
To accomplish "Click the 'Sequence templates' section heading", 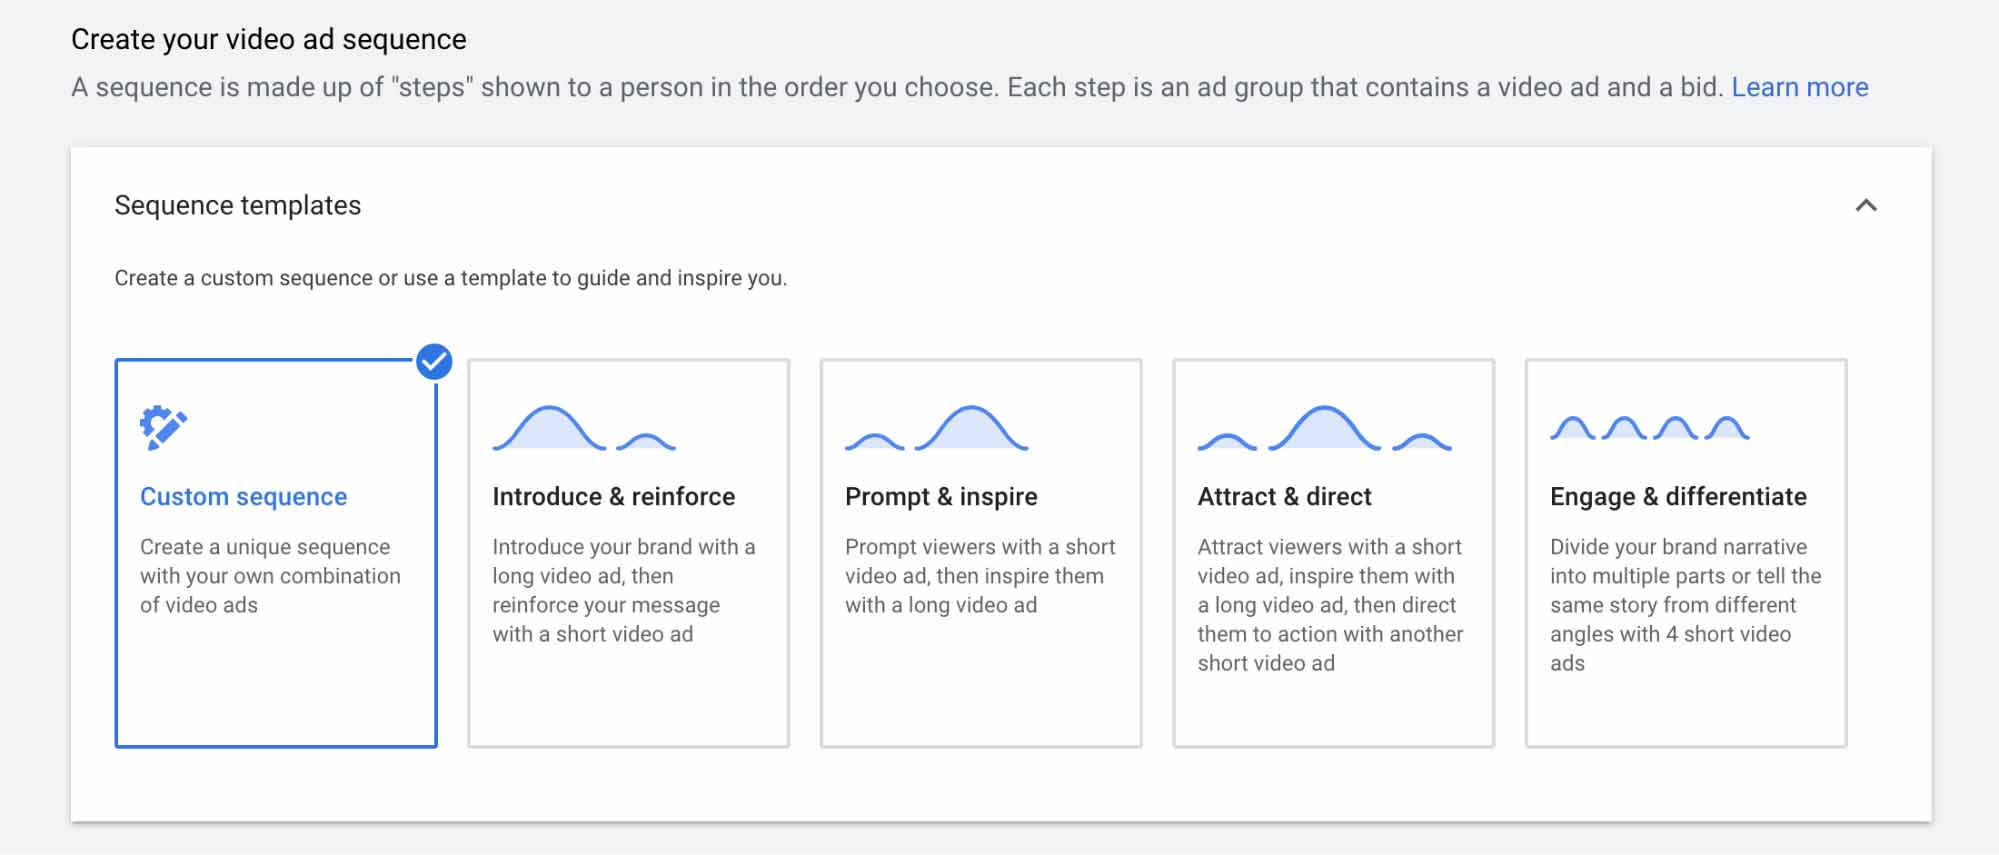I will [x=237, y=205].
